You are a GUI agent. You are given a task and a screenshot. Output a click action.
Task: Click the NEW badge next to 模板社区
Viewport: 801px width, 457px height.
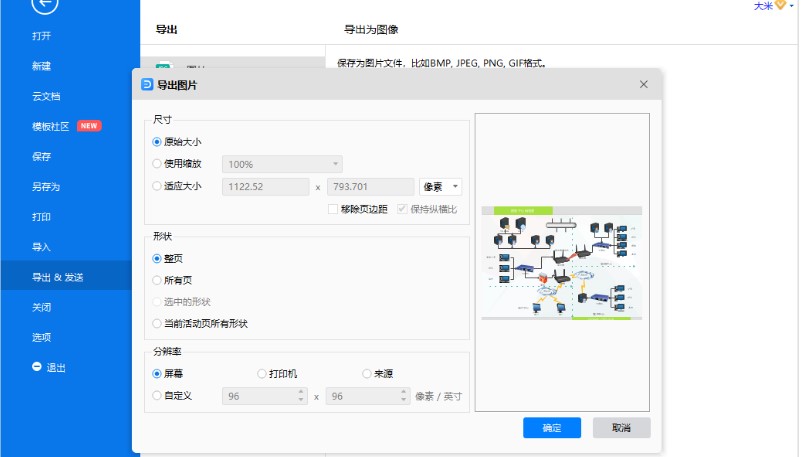(x=89, y=126)
